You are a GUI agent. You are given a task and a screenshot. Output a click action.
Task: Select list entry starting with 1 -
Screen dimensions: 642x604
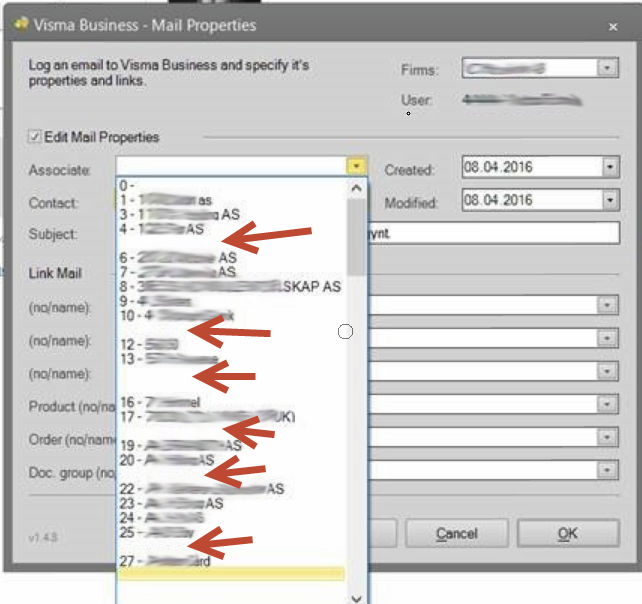(x=232, y=200)
